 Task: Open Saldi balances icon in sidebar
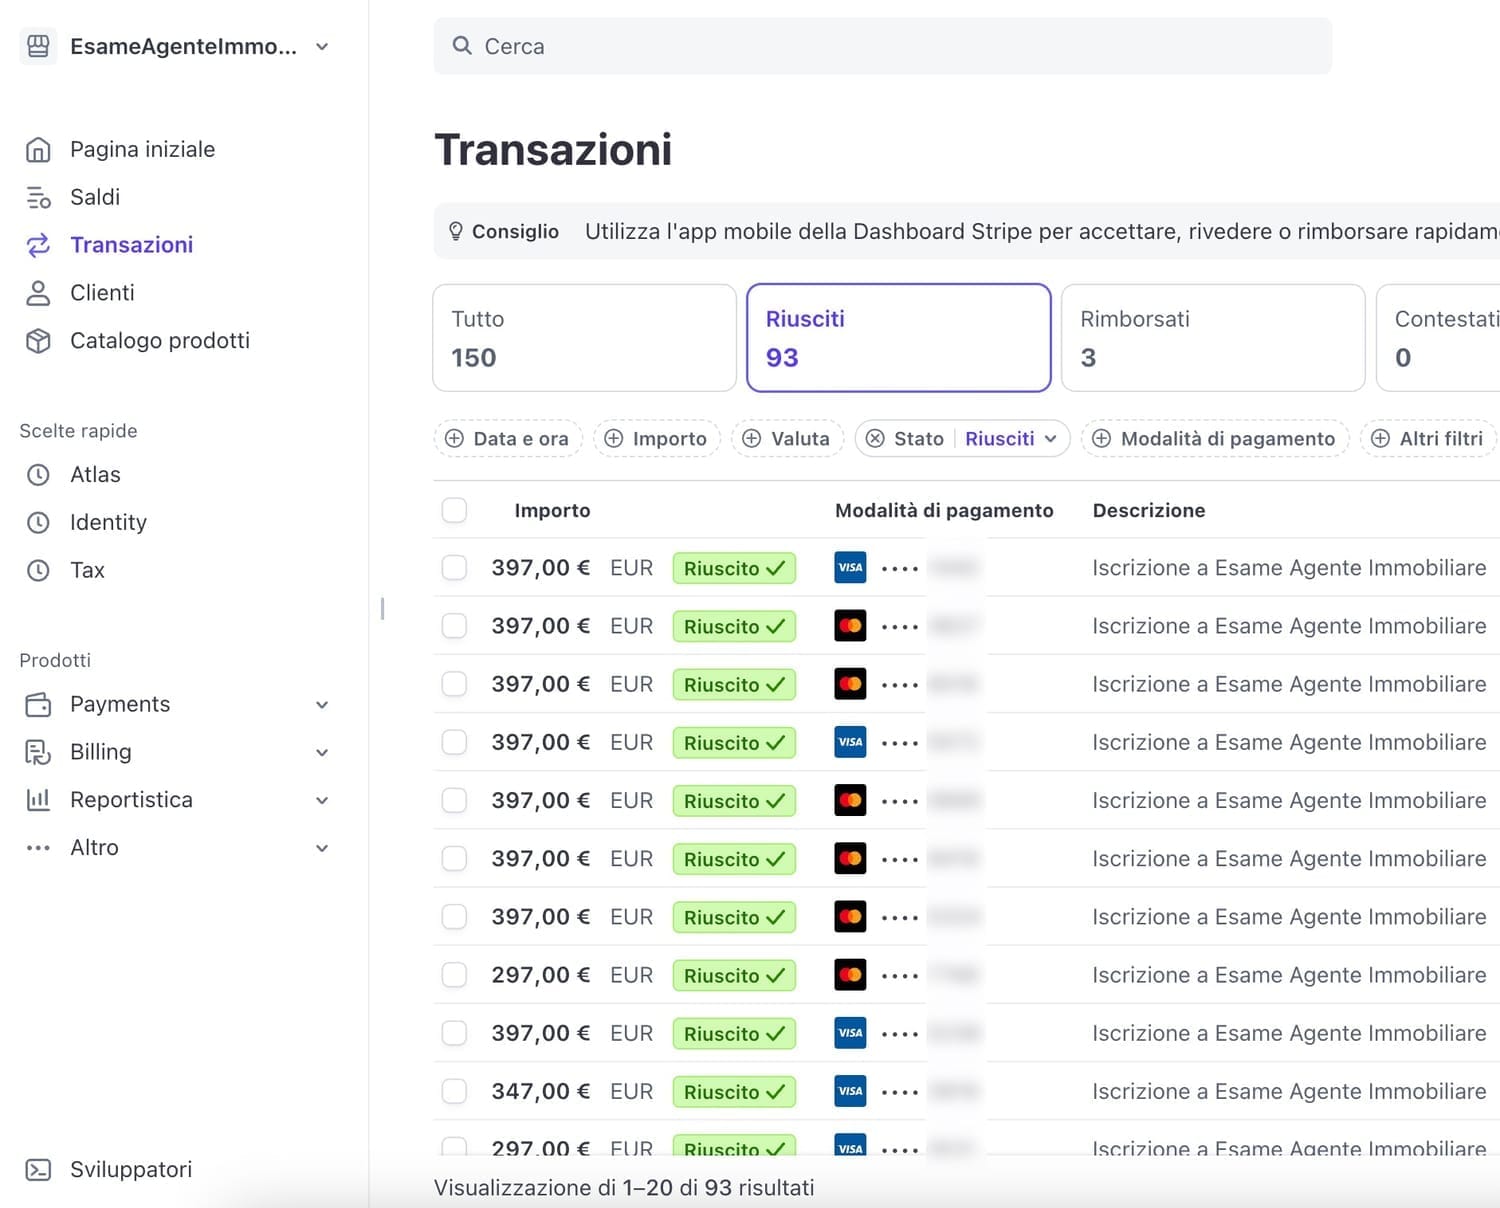[x=38, y=197]
